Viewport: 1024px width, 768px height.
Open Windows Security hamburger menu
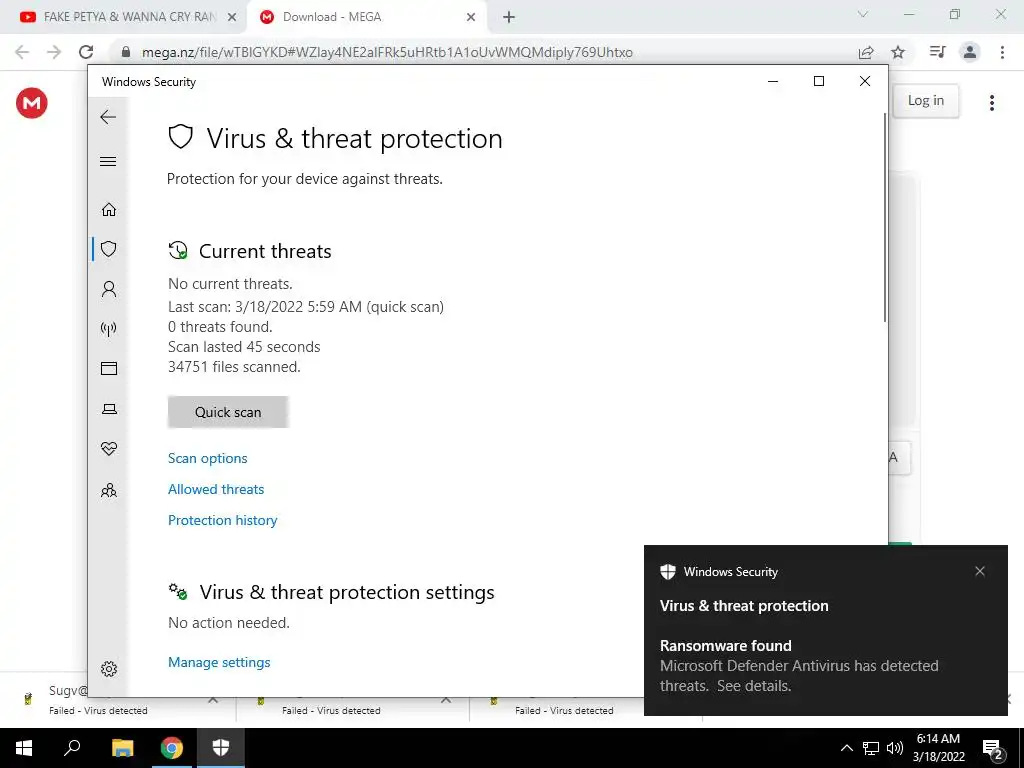tap(108, 161)
